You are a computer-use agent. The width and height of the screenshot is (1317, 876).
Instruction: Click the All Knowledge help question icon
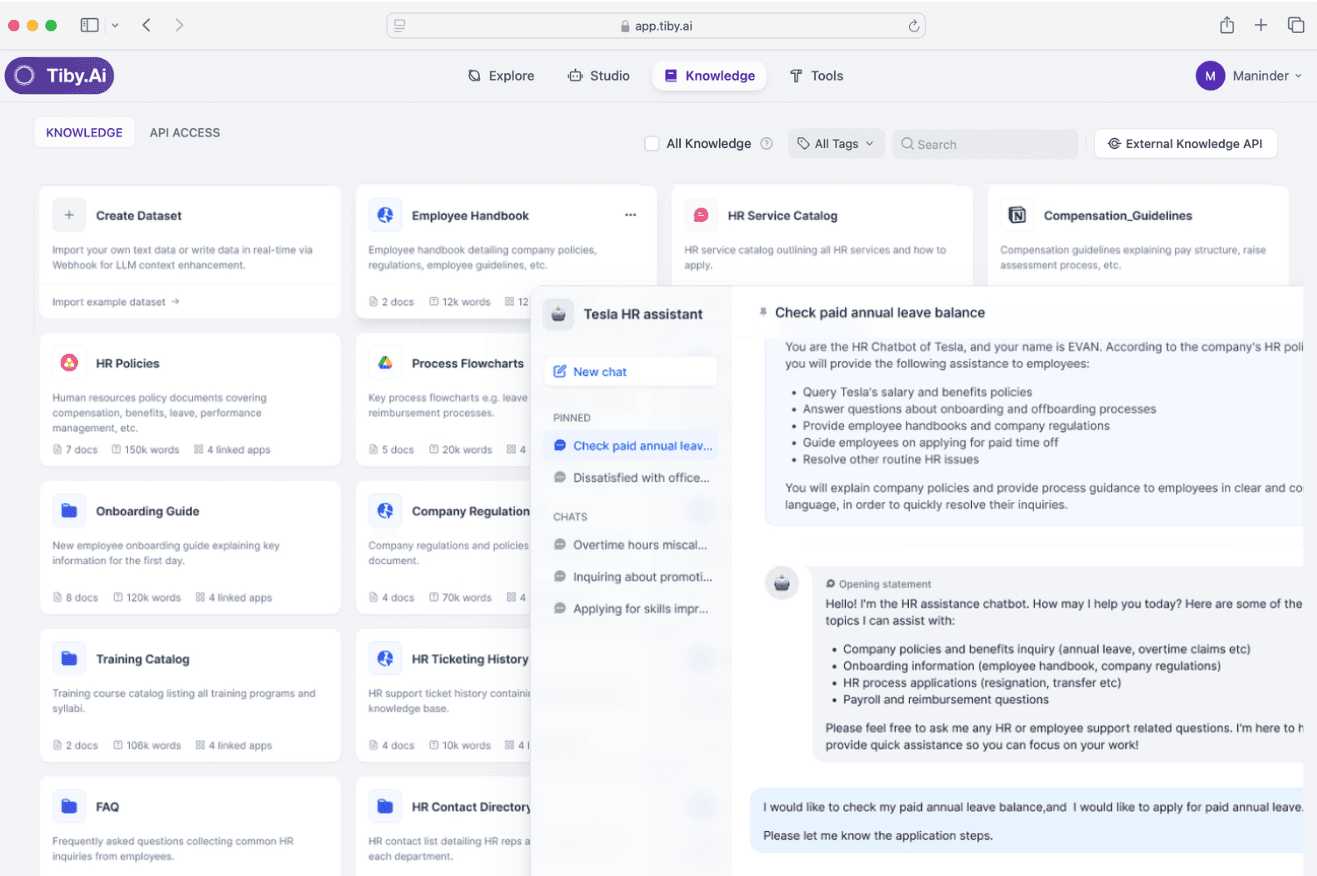[x=767, y=144]
